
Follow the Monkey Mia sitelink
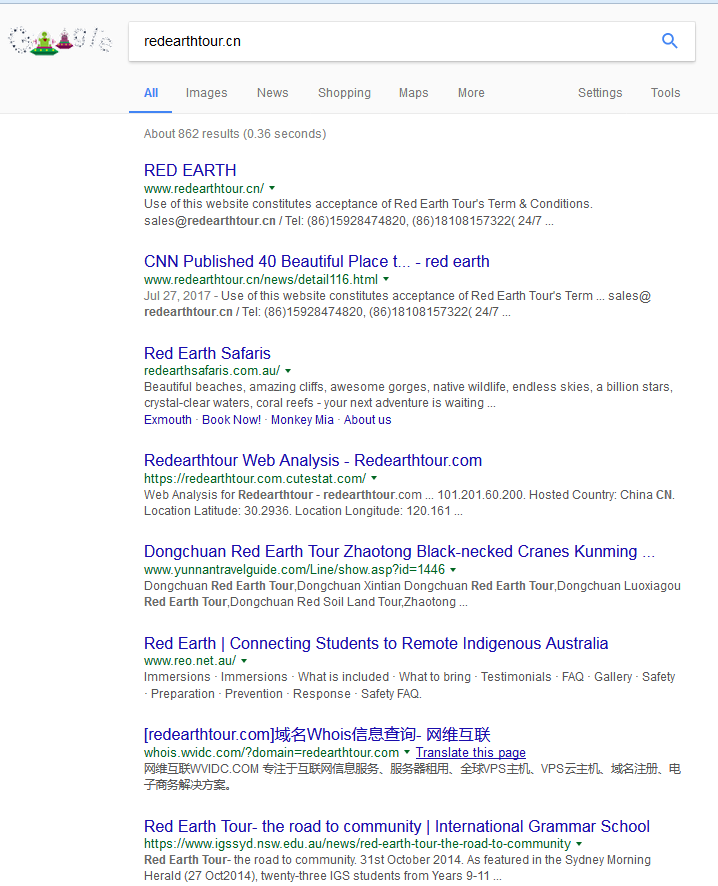coord(302,420)
